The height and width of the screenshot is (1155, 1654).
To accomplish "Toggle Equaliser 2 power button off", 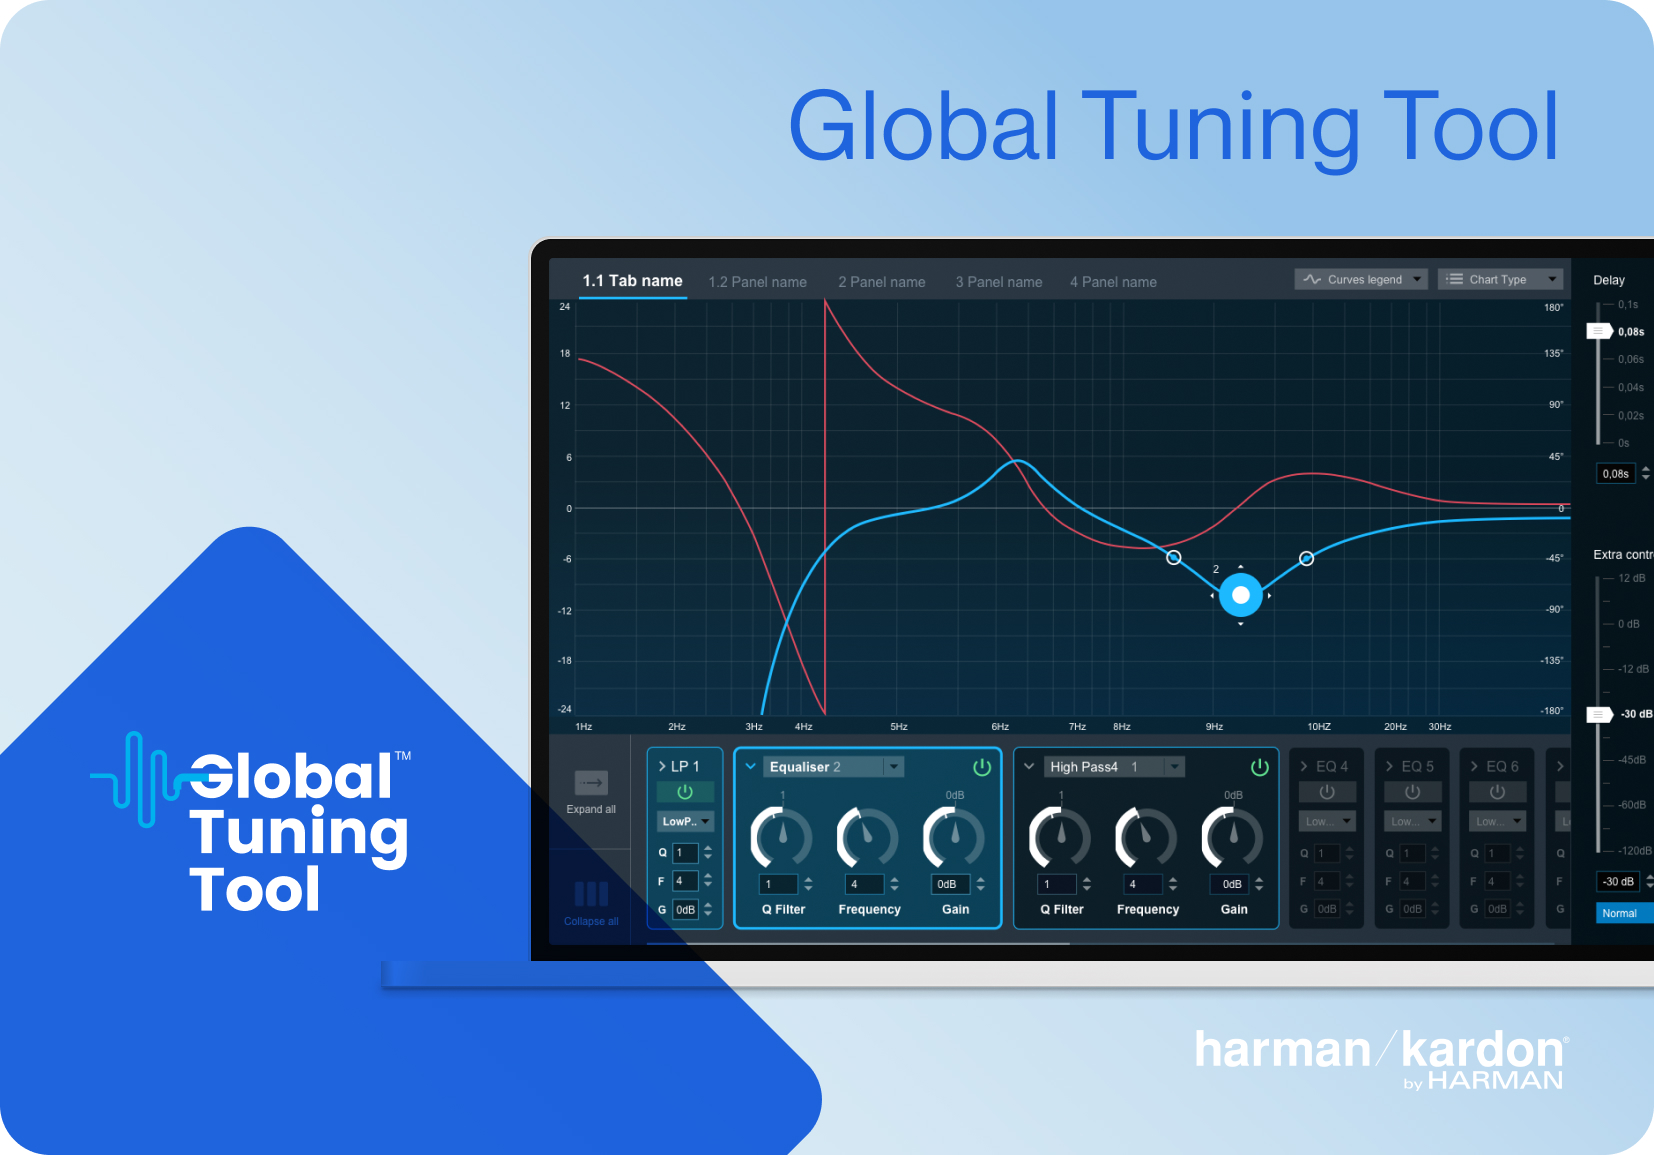I will click(982, 767).
